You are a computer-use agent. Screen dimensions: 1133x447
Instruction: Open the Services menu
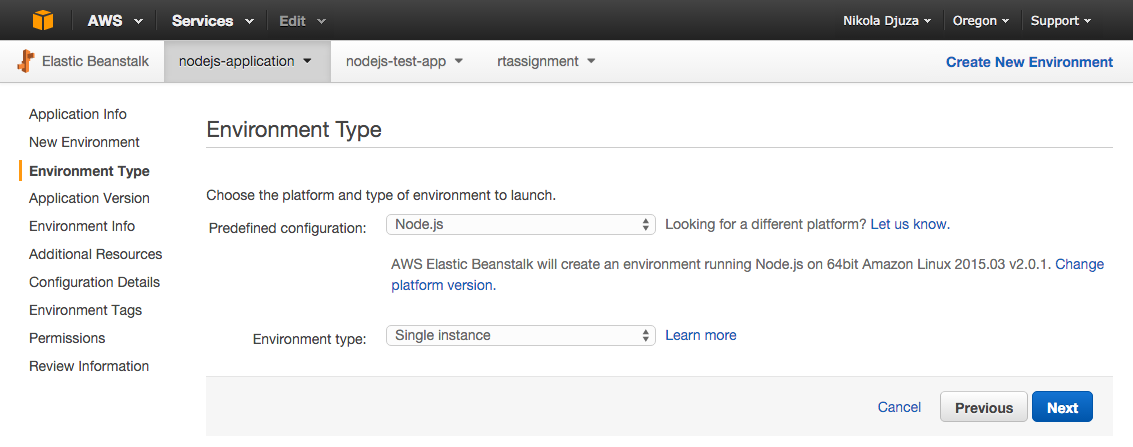(212, 21)
